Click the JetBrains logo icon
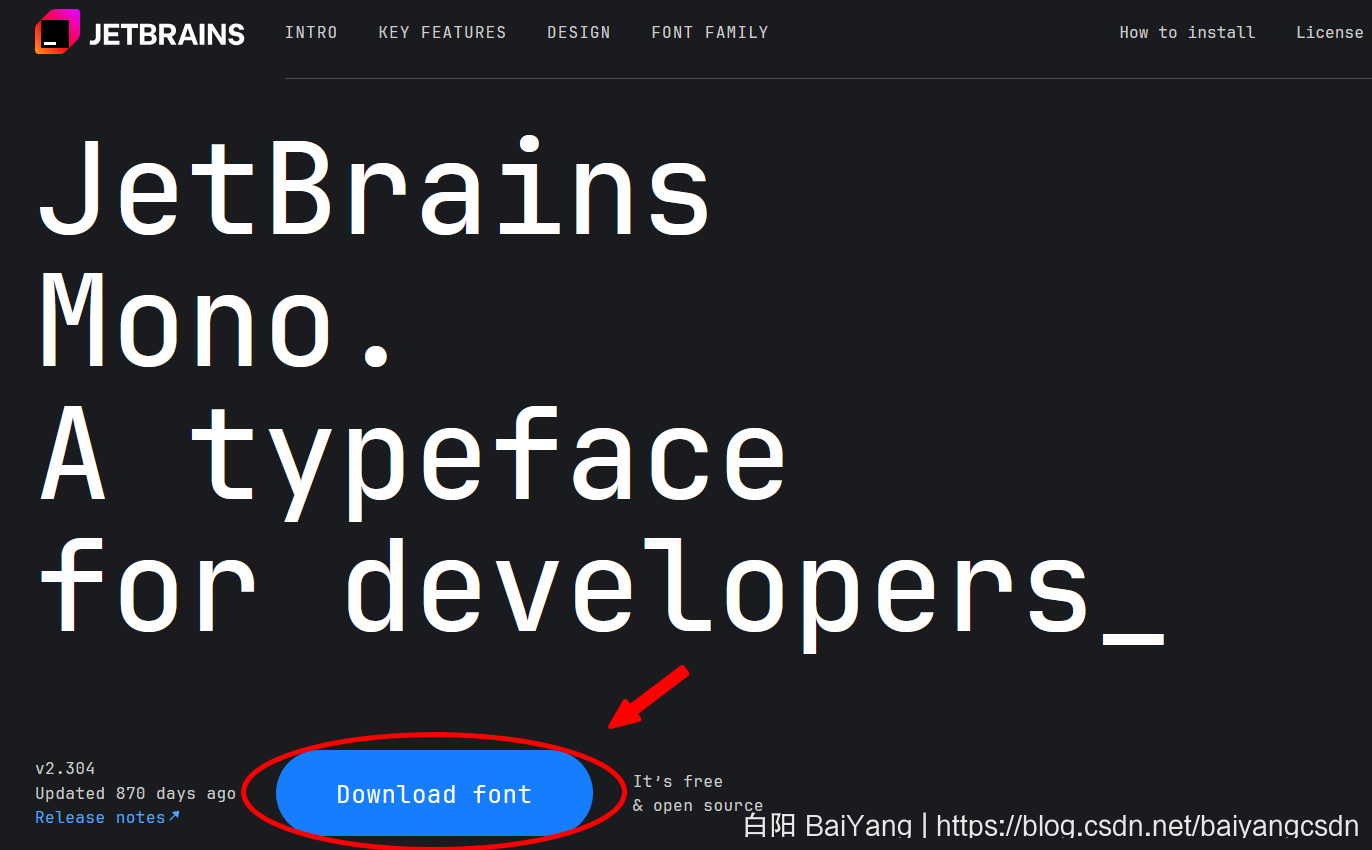Viewport: 1372px width, 850px height. click(57, 32)
